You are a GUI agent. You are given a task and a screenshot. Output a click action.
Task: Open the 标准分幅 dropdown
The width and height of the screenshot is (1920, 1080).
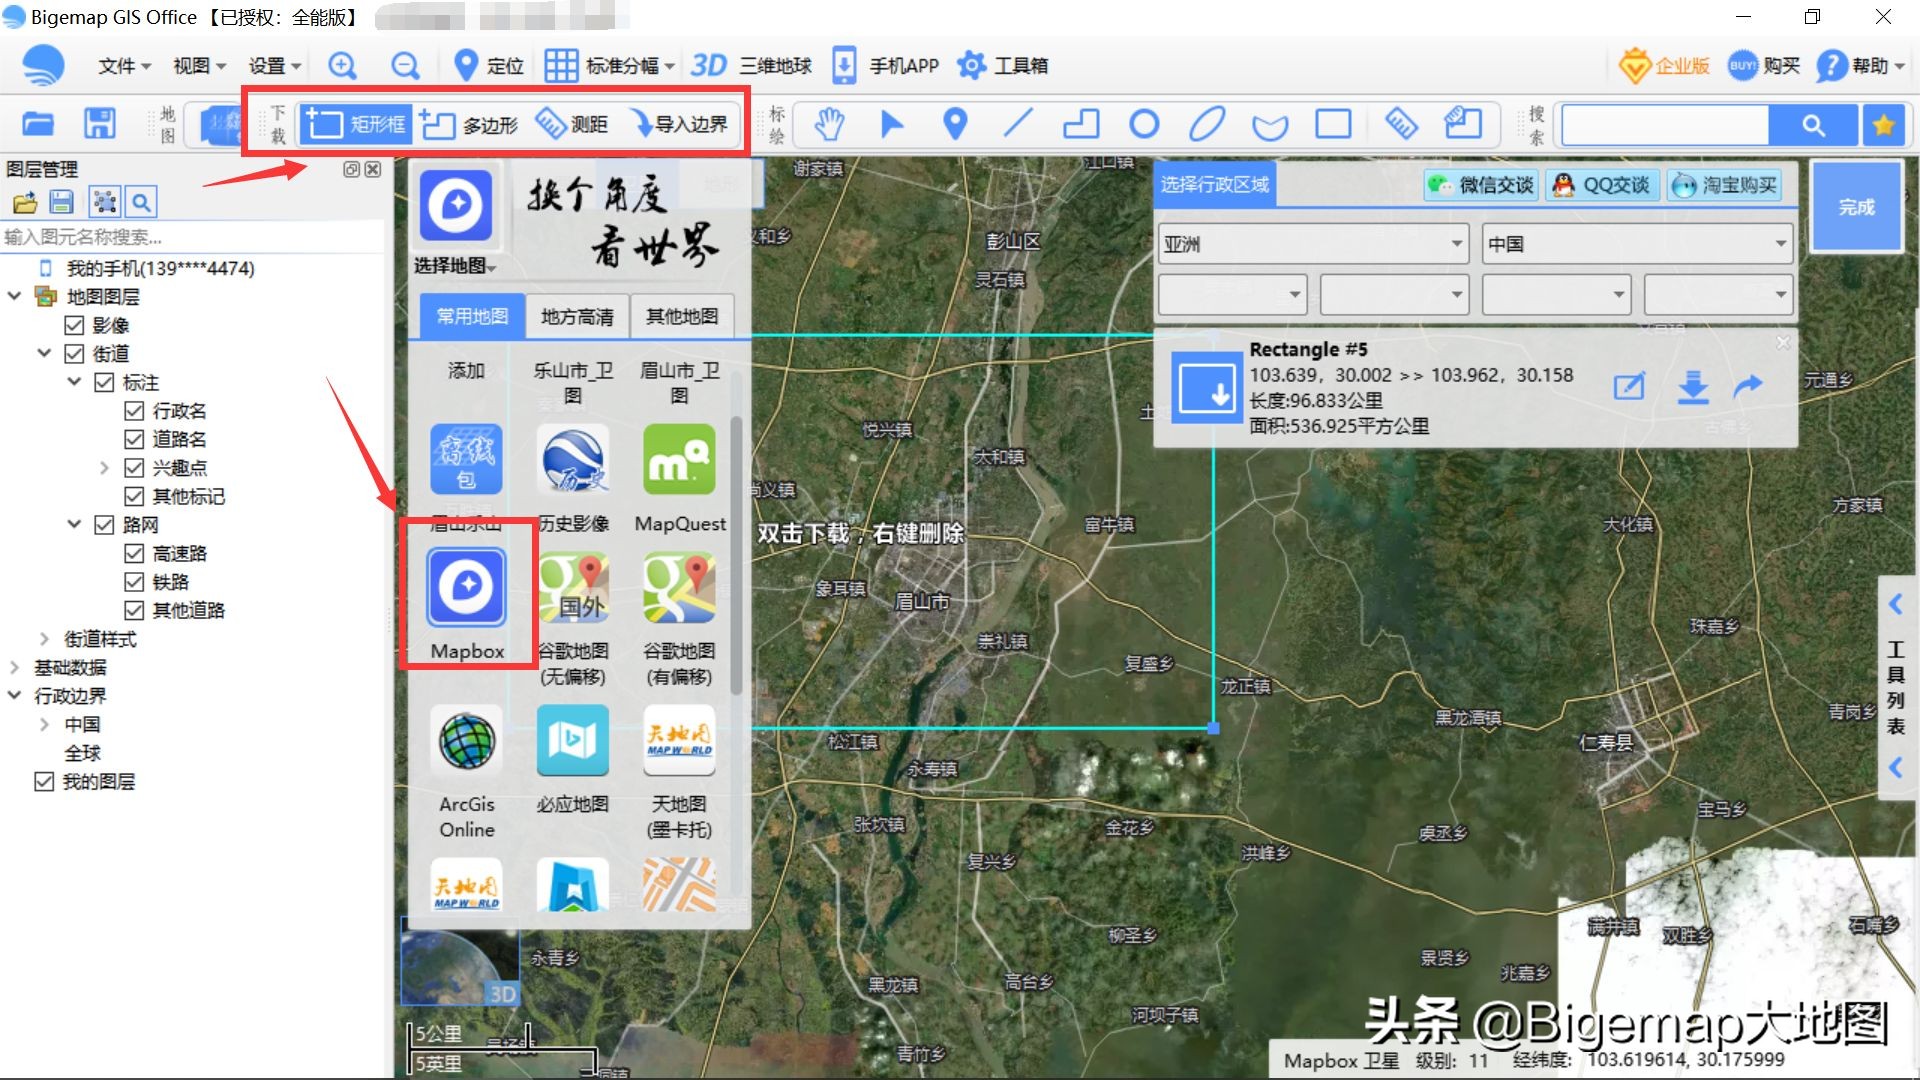point(610,66)
